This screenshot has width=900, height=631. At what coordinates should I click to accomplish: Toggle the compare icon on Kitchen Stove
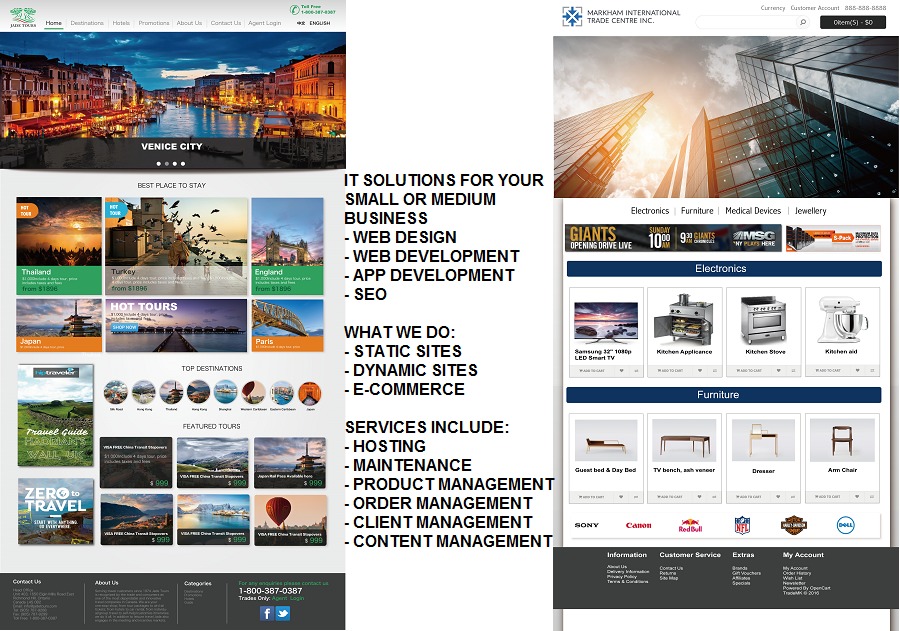[791, 370]
